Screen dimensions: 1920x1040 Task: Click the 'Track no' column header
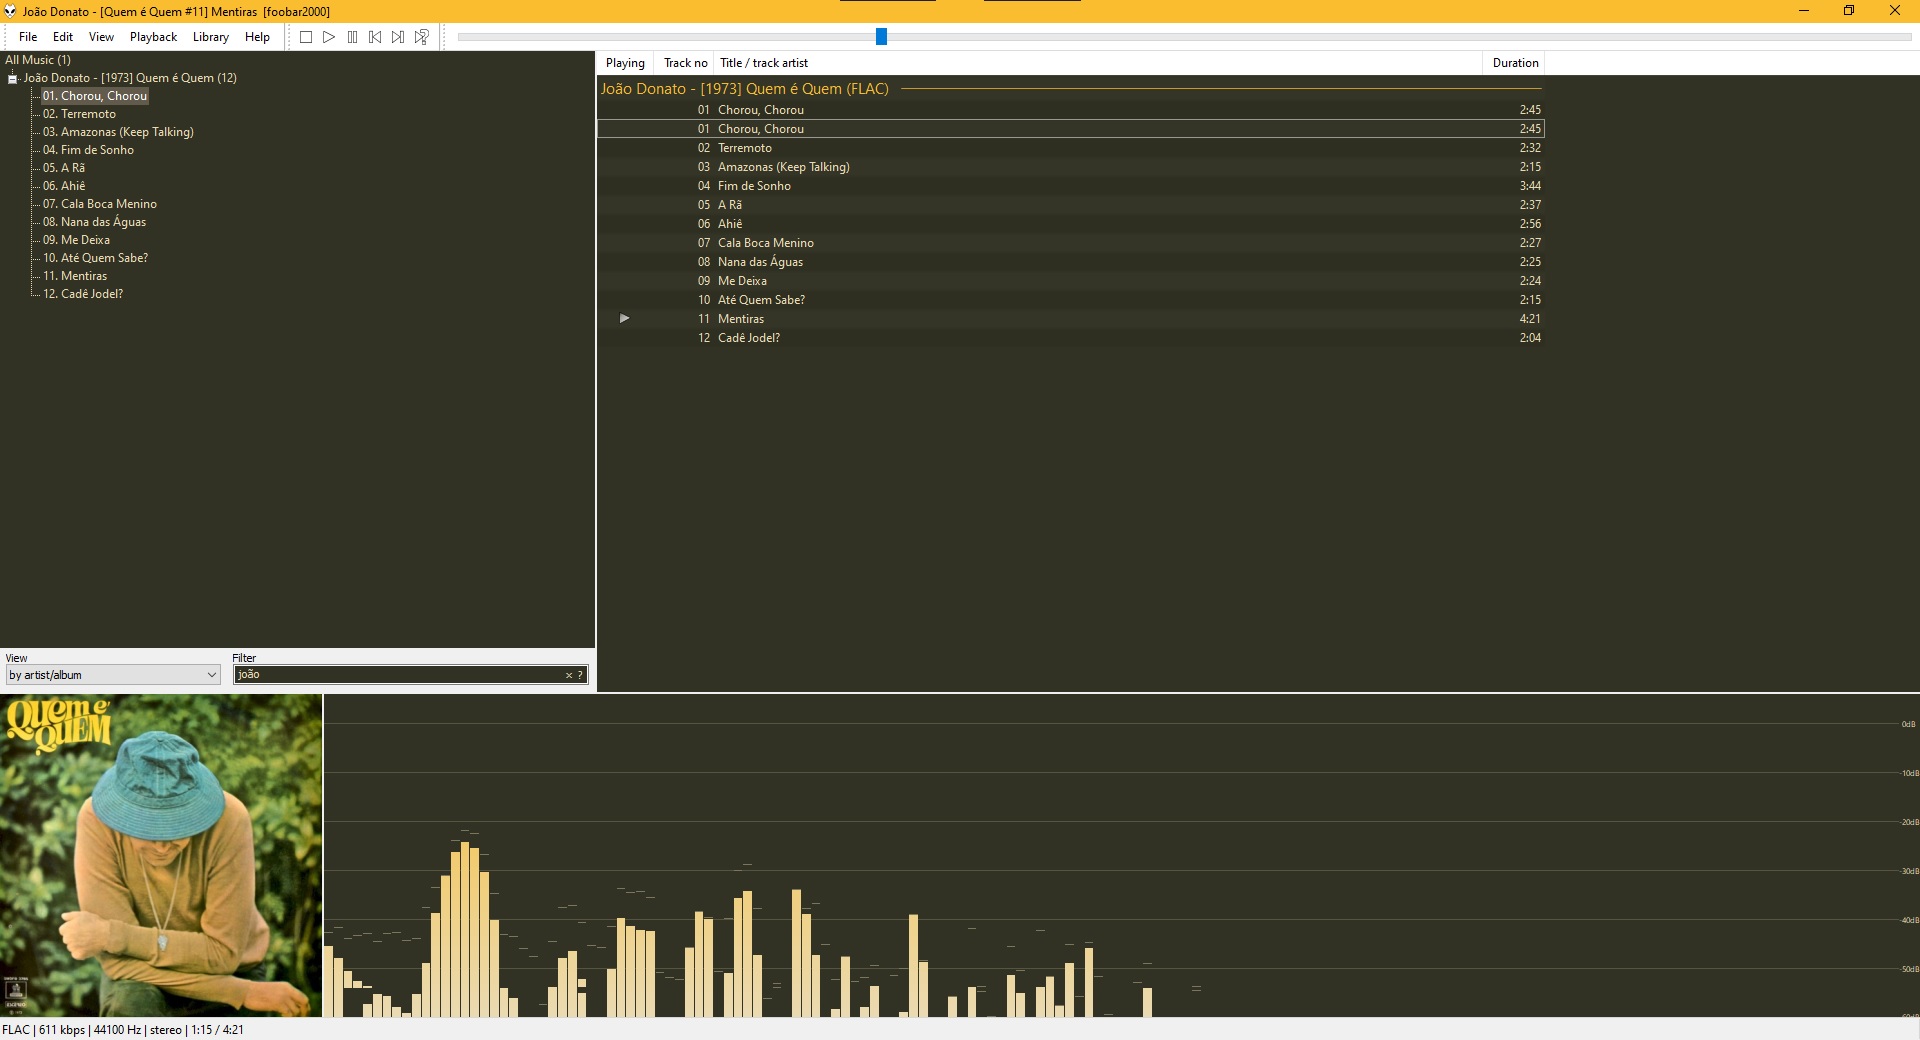click(x=685, y=63)
